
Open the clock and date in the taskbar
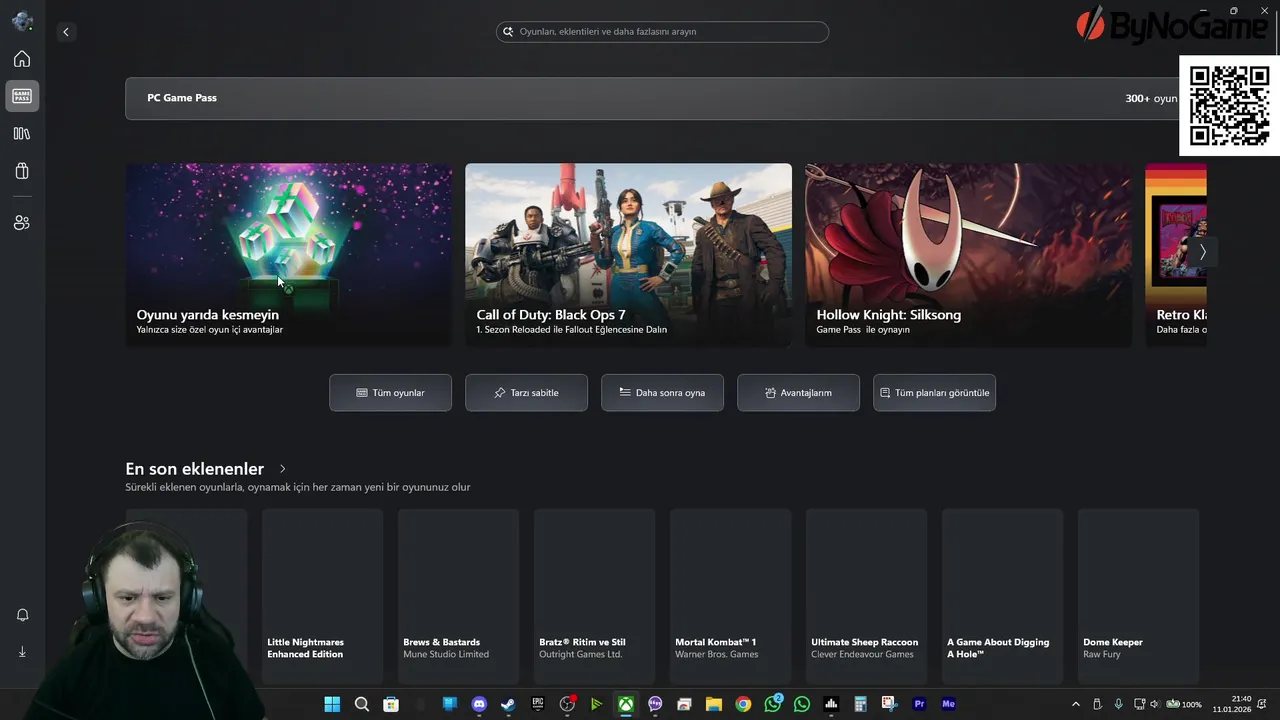(1232, 704)
